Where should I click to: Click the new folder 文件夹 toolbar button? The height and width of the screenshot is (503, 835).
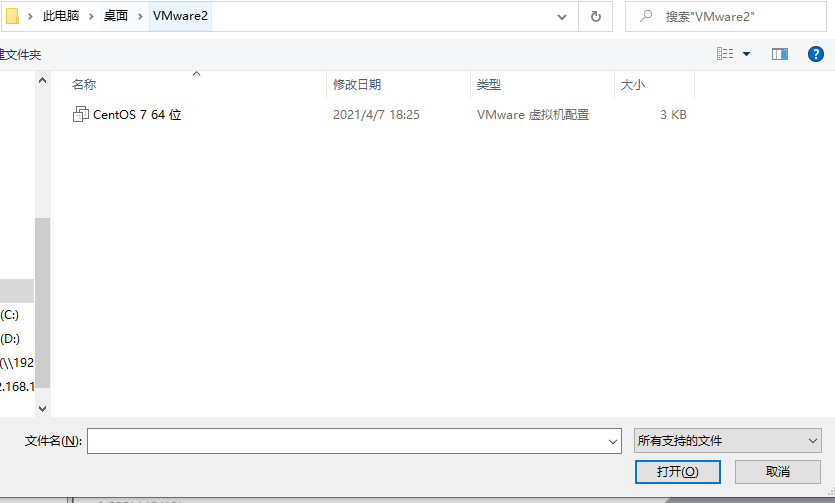click(x=20, y=55)
